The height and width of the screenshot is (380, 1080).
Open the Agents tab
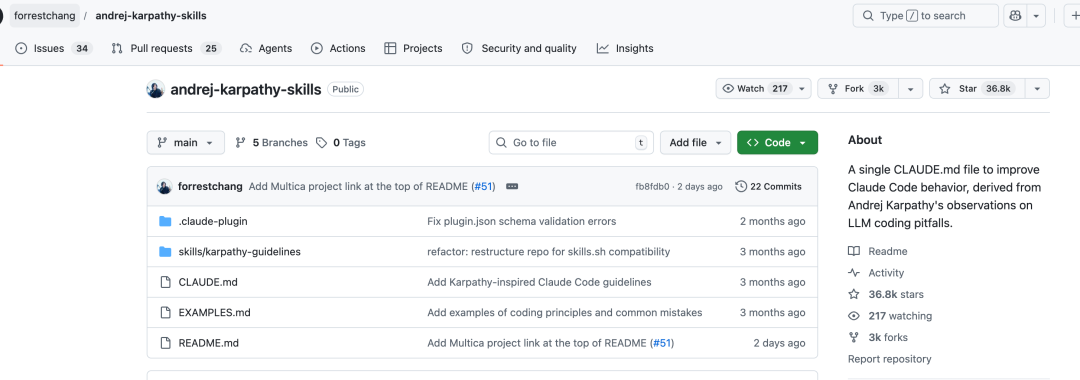click(x=266, y=48)
